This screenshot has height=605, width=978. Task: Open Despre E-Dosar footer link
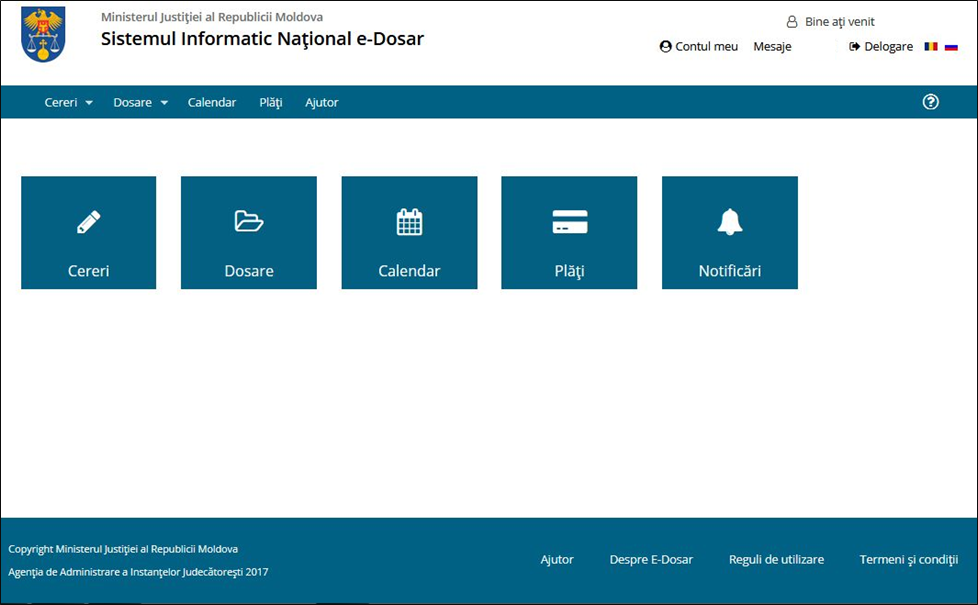[651, 560]
